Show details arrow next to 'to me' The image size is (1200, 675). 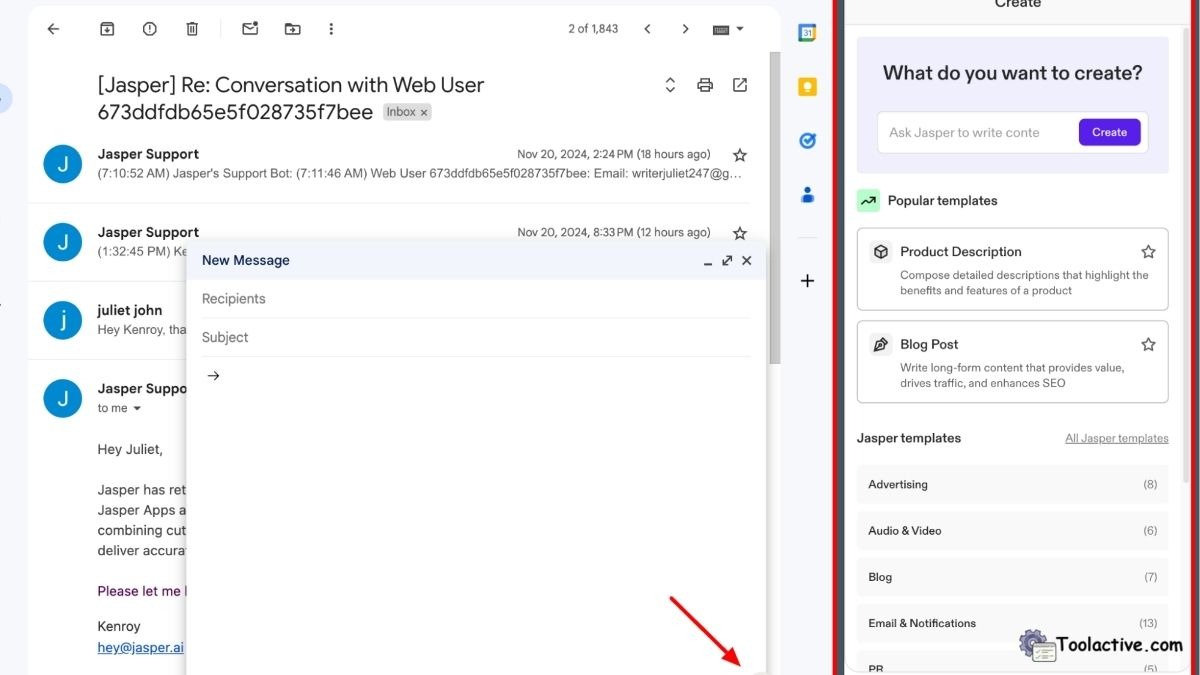pyautogui.click(x=138, y=409)
